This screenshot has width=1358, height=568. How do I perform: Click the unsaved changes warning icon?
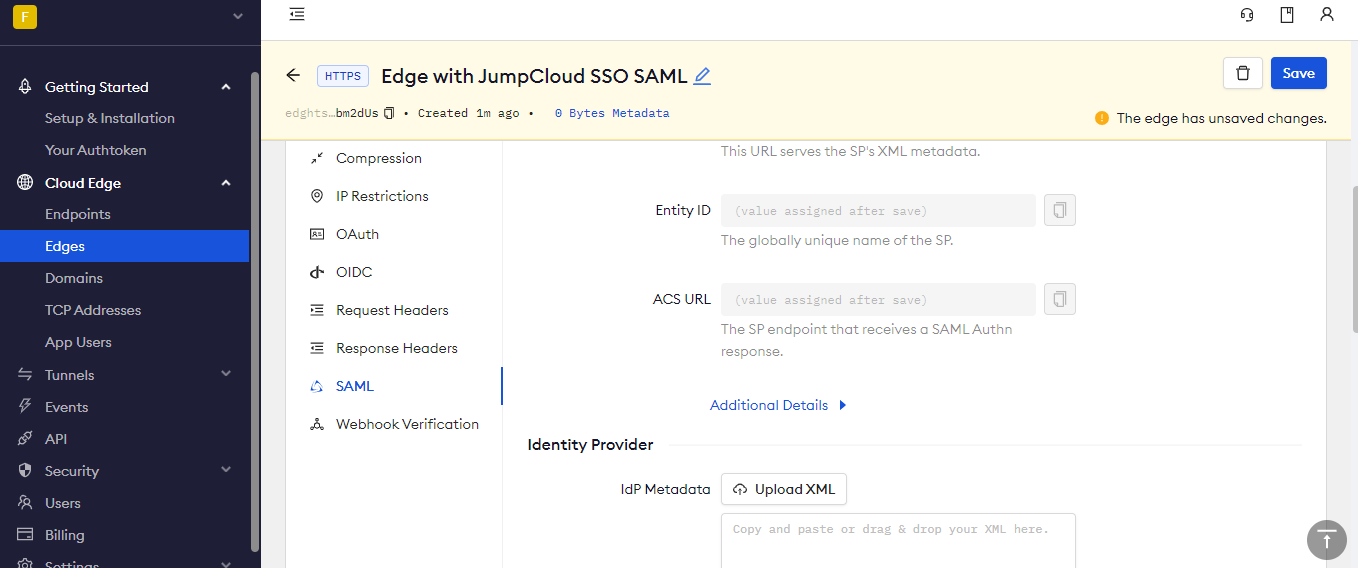coord(1102,118)
